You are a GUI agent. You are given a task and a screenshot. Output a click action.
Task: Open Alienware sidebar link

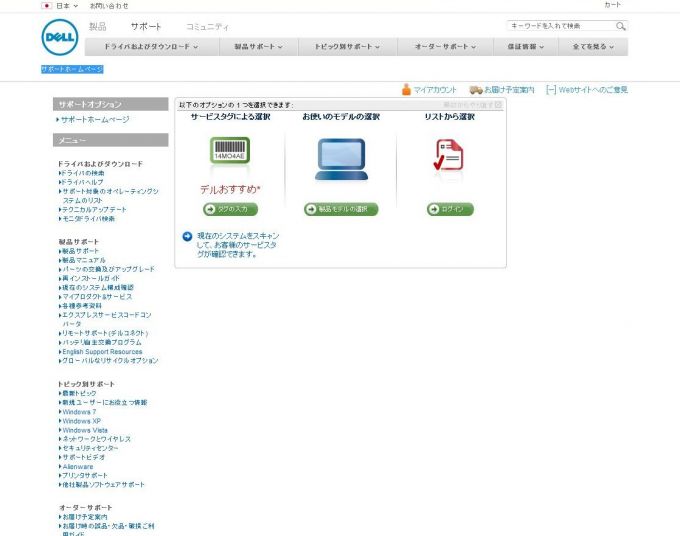(x=78, y=467)
